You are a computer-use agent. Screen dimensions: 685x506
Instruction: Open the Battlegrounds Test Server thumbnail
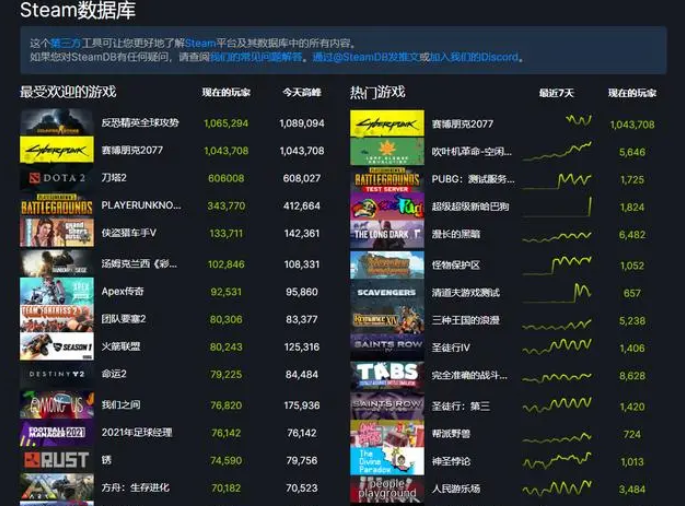(387, 179)
